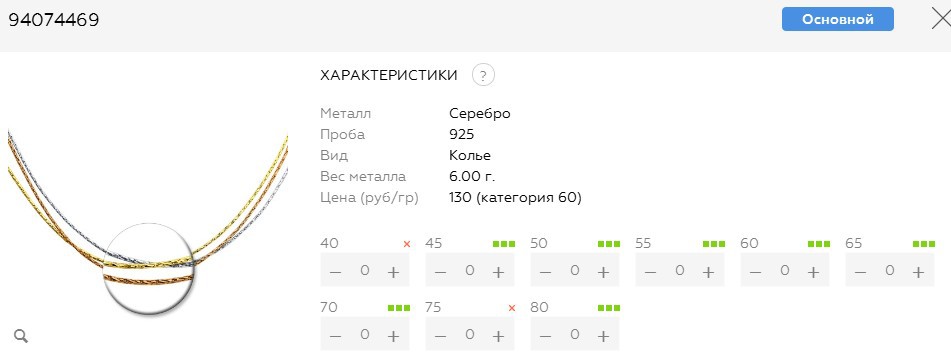
Task: Increase quantity for size 80
Action: click(603, 336)
